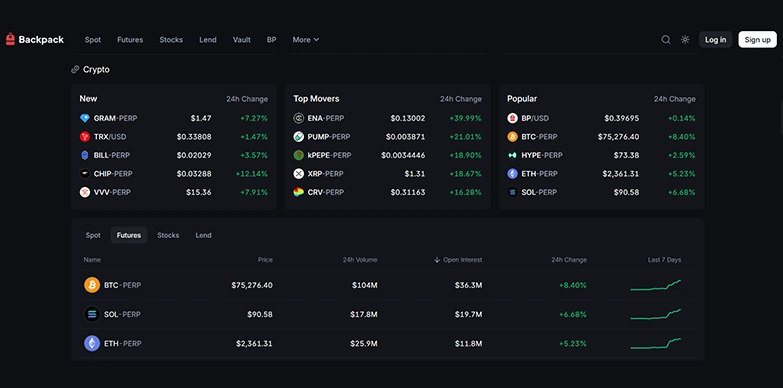Click the TRX/USD red coin icon
This screenshot has width=783, height=388.
point(85,137)
